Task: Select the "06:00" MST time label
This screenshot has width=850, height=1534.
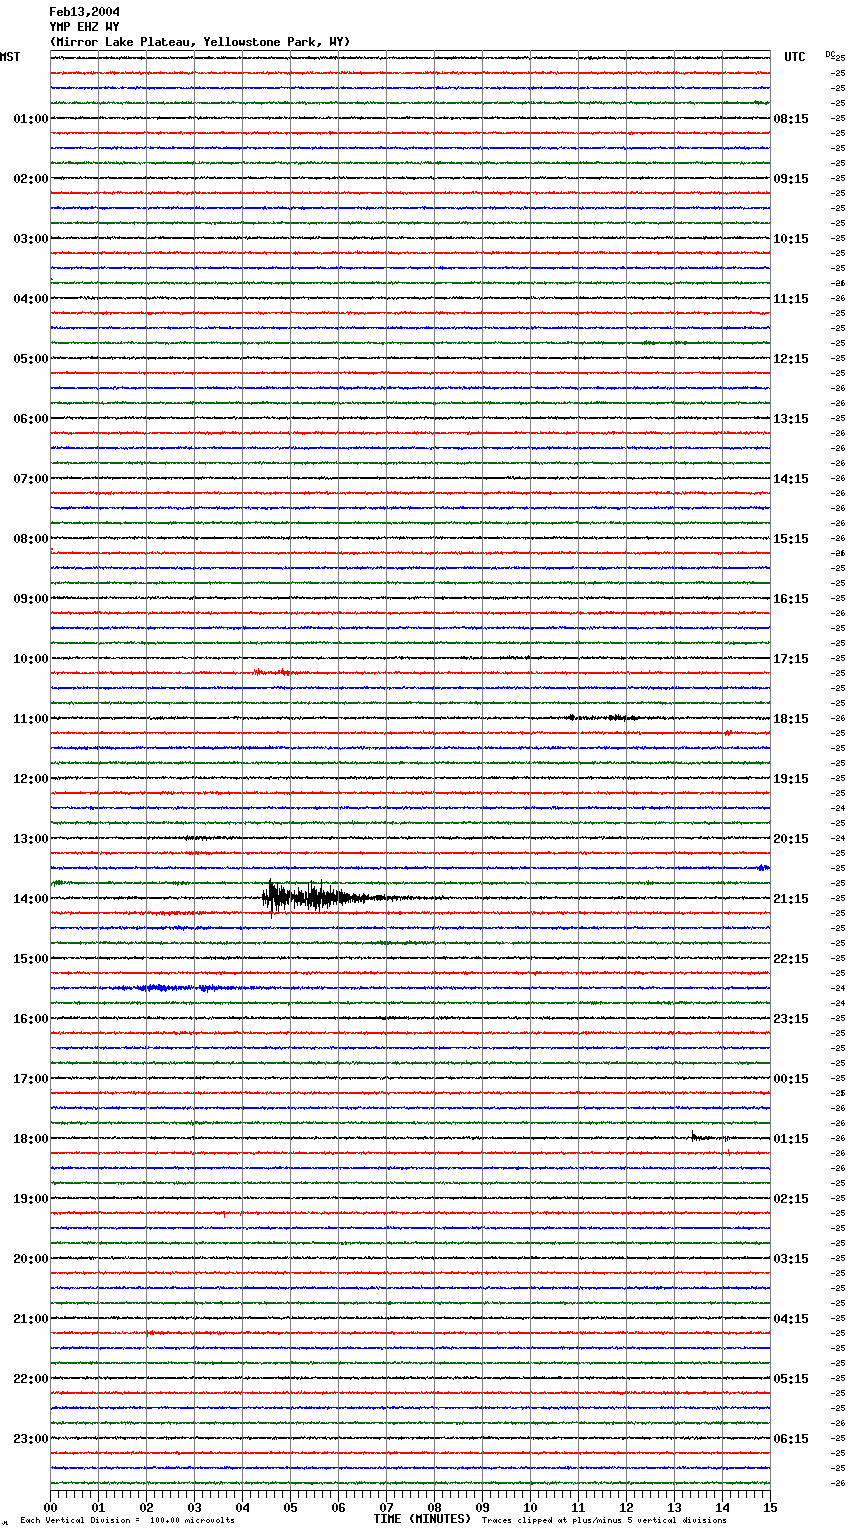Action: coord(31,419)
